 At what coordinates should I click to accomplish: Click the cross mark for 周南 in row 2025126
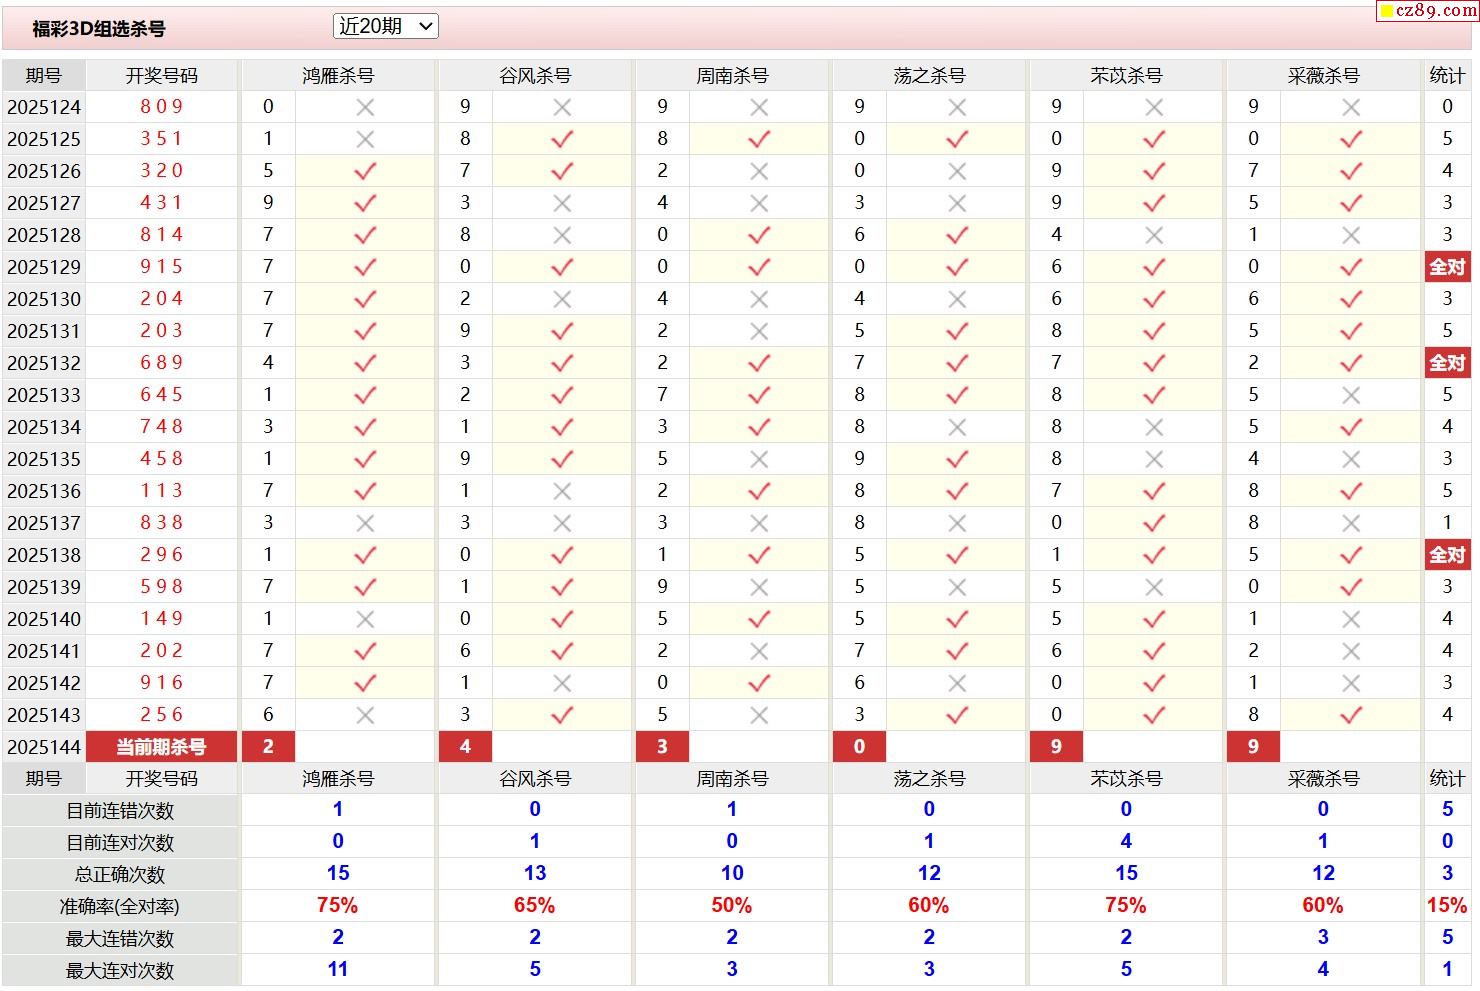tap(759, 171)
